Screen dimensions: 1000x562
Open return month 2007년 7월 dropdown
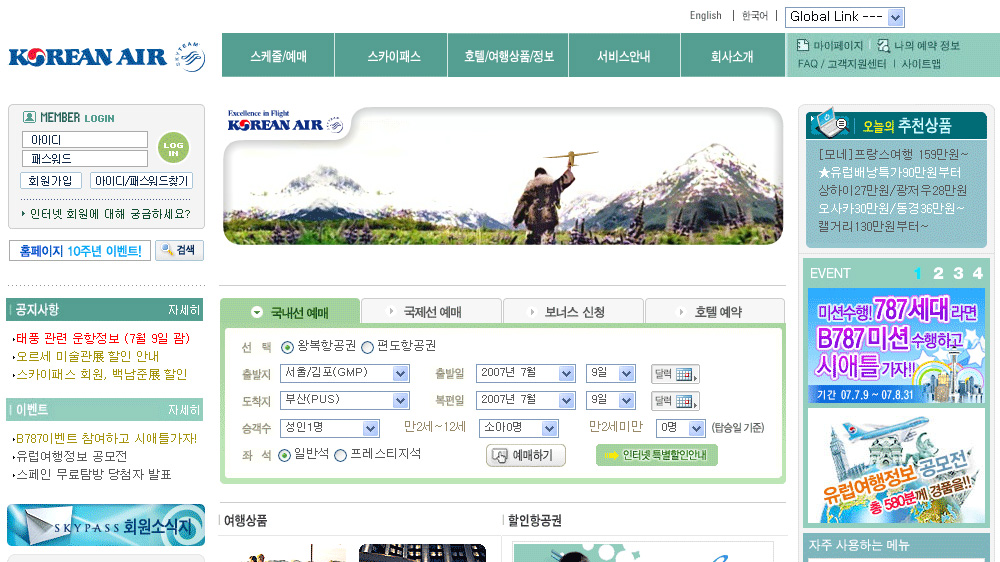[526, 401]
